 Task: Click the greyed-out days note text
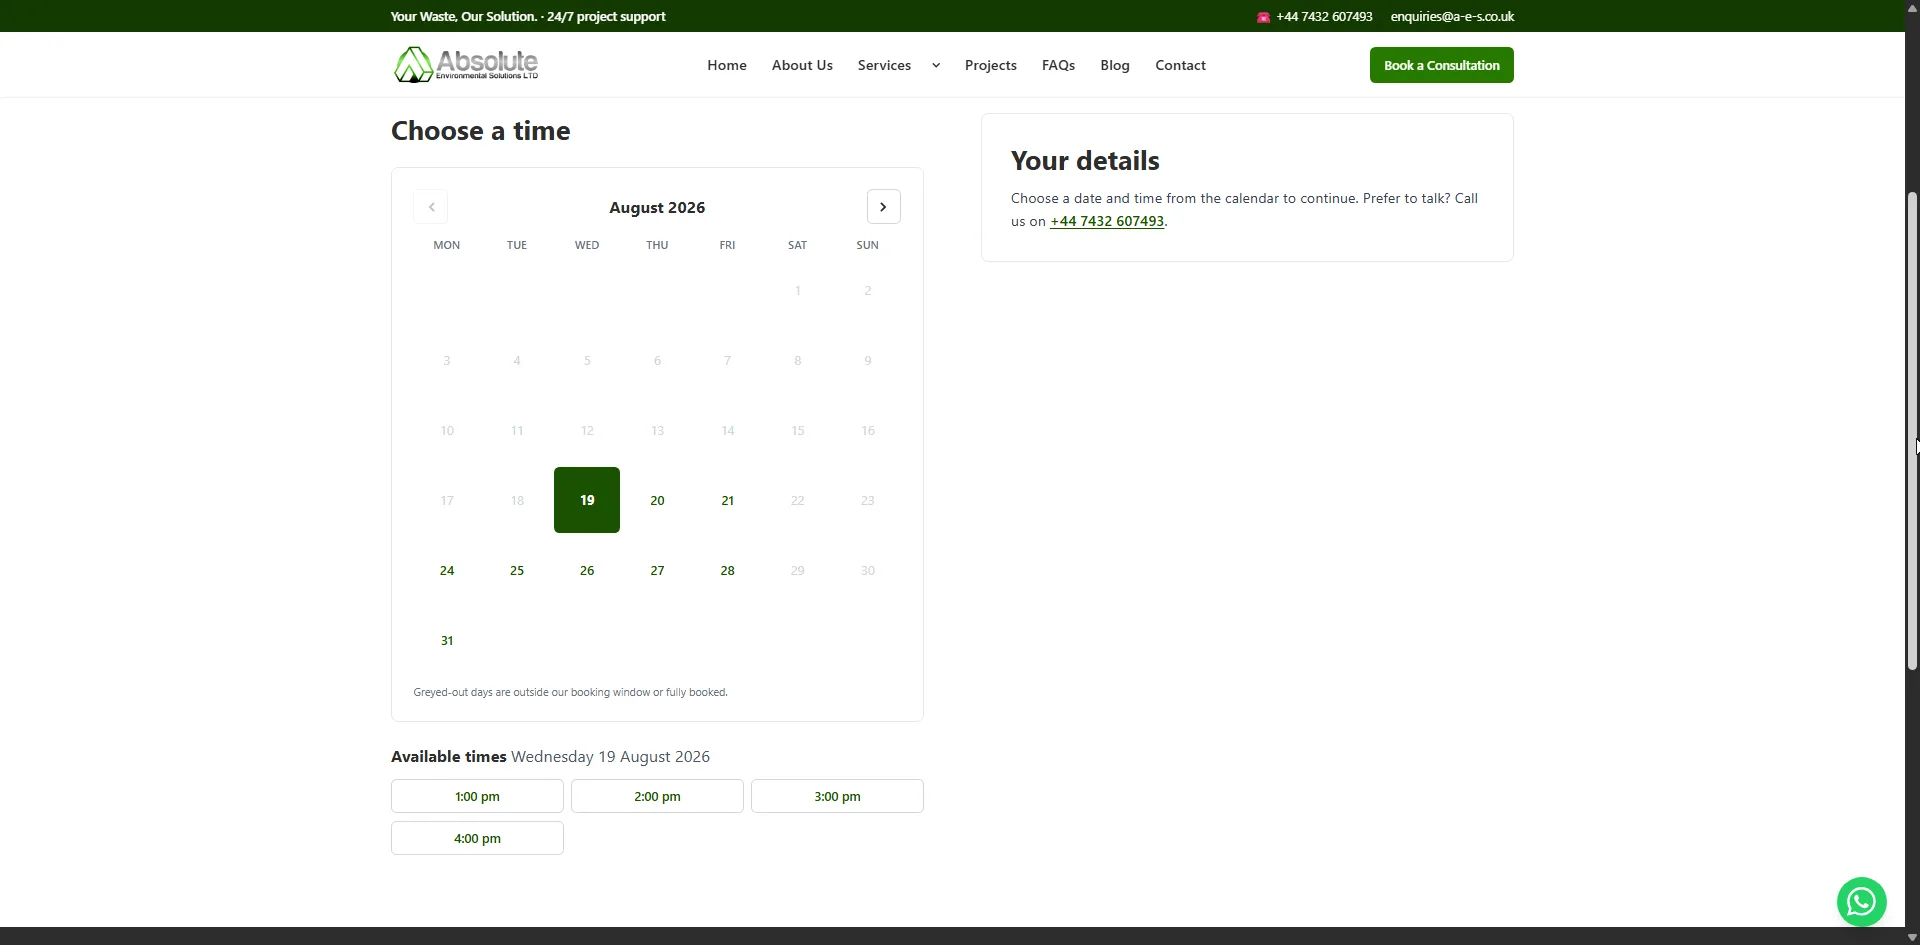(570, 692)
